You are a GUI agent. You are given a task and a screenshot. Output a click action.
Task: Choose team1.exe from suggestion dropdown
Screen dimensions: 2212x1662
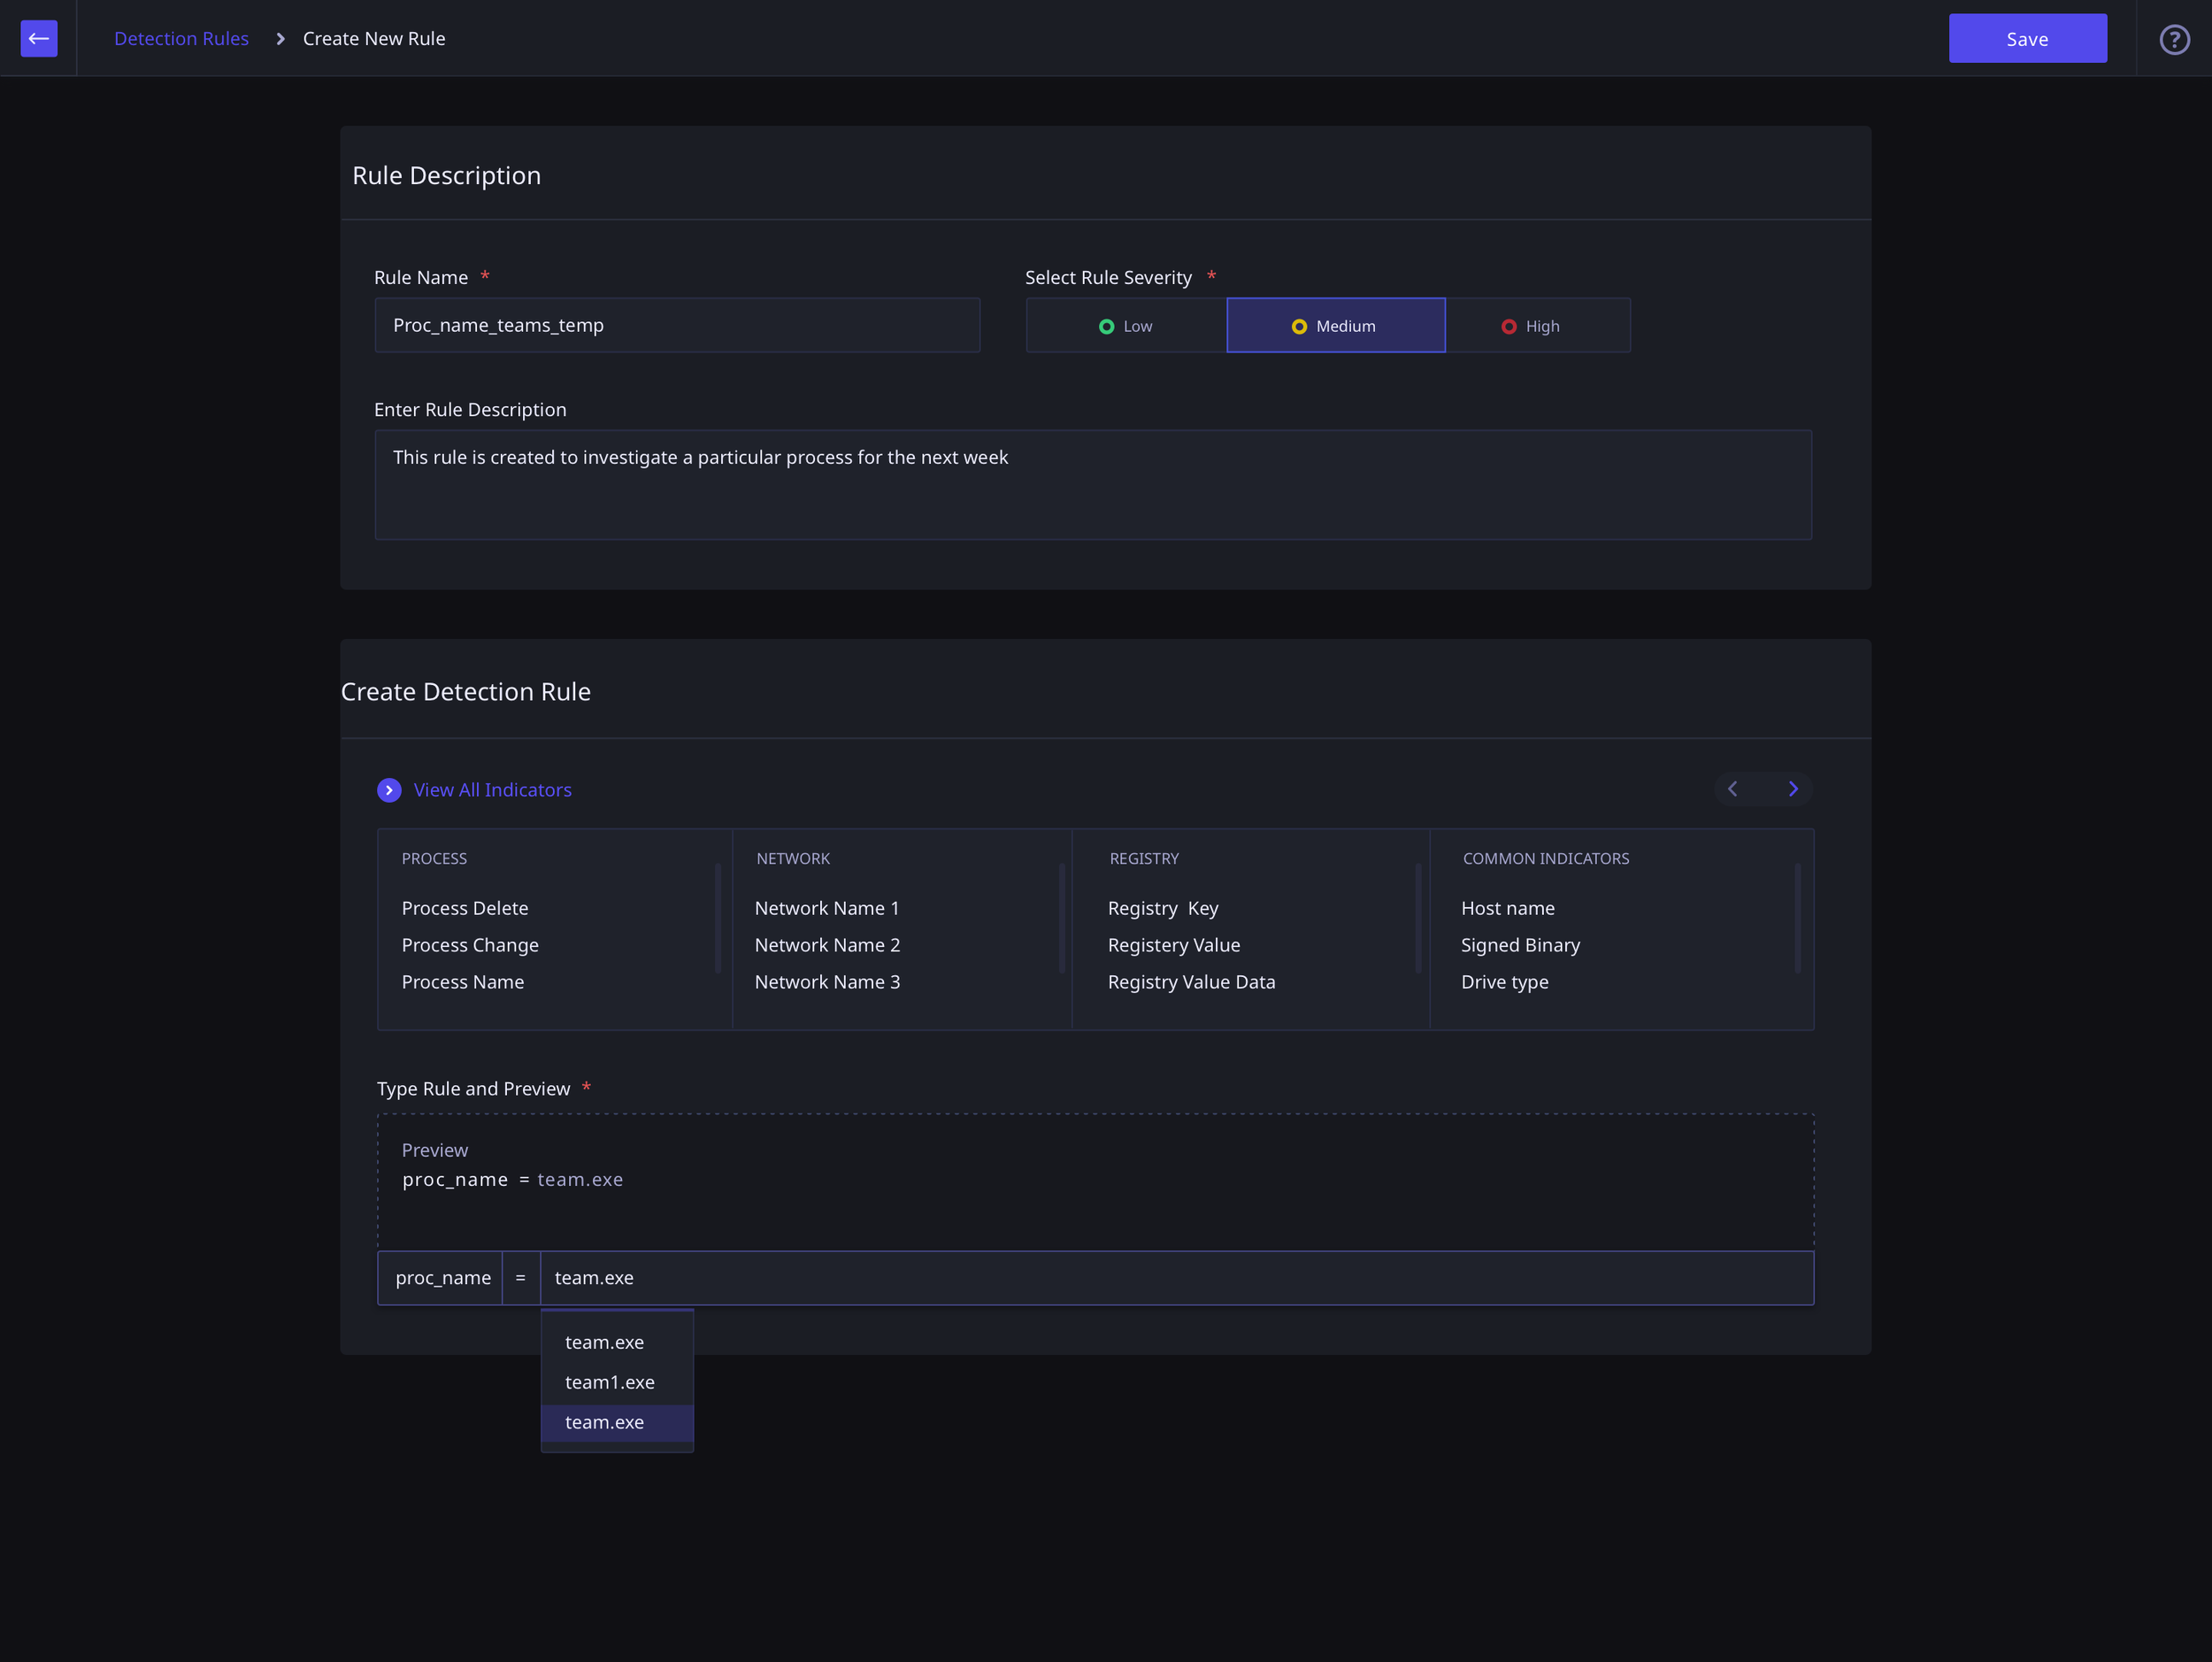(610, 1382)
